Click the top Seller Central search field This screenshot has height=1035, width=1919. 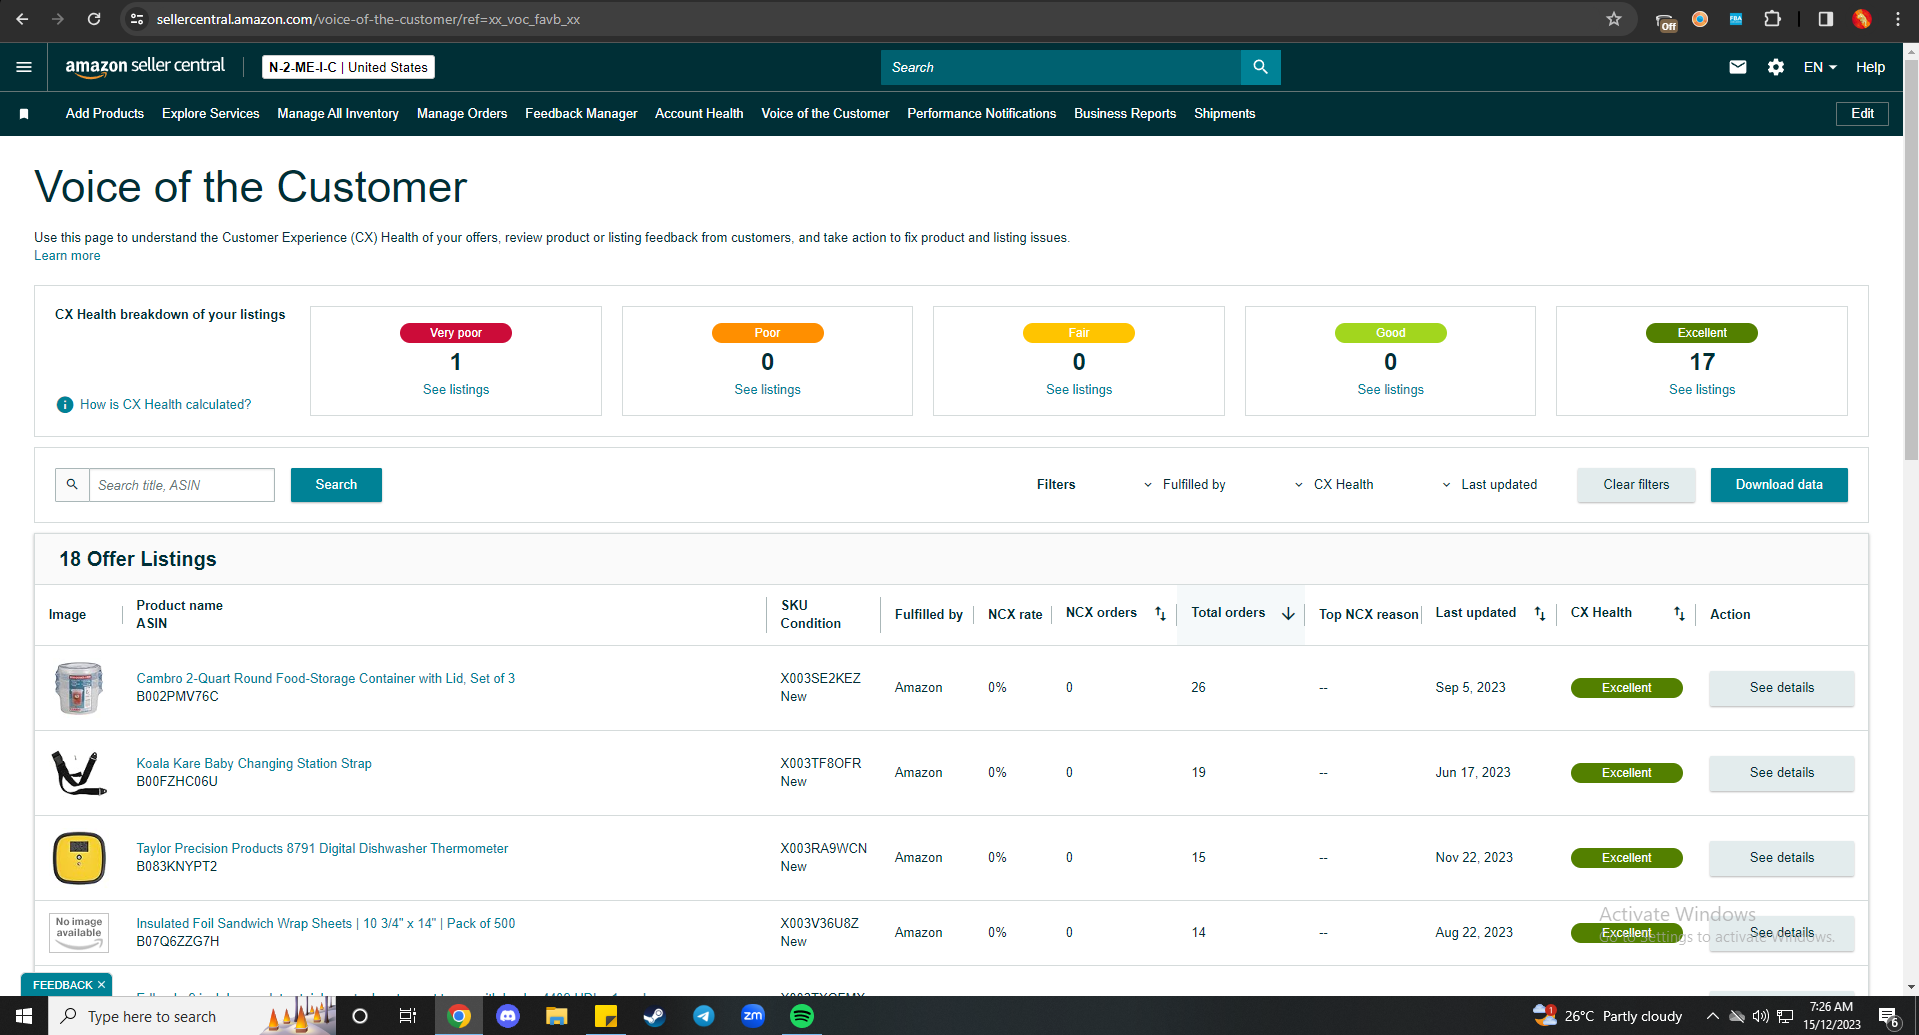(1061, 67)
